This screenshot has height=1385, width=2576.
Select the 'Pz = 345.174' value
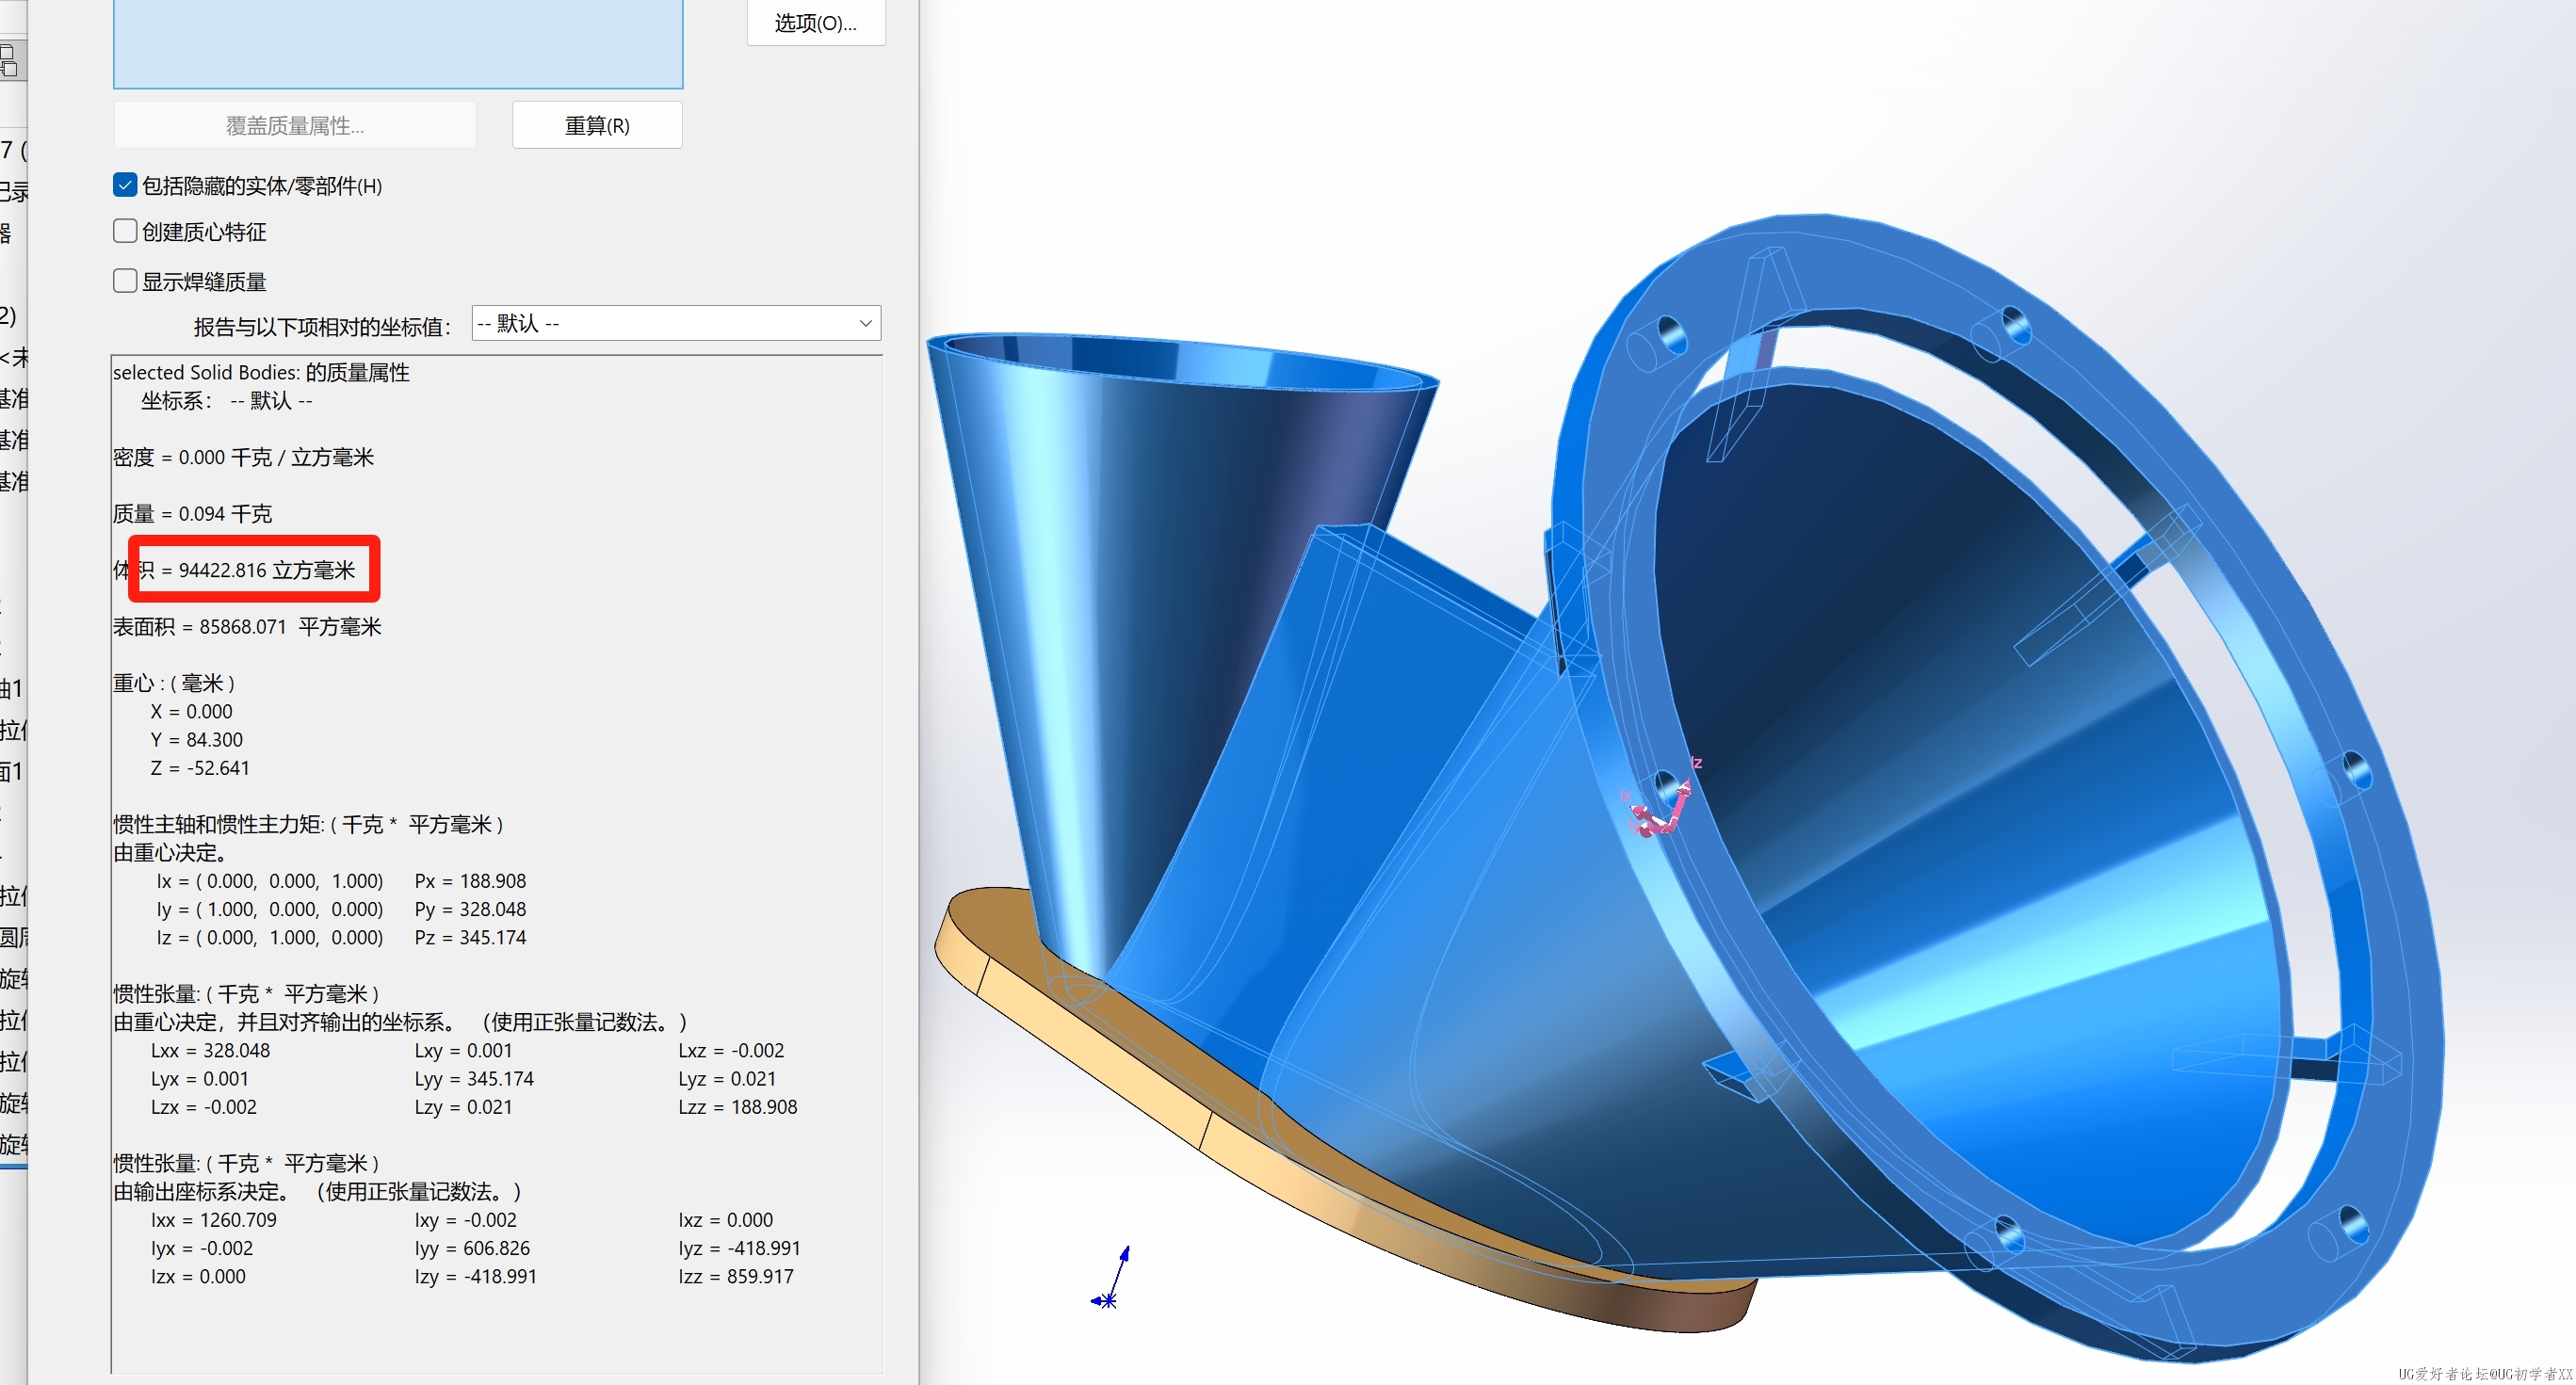click(470, 937)
